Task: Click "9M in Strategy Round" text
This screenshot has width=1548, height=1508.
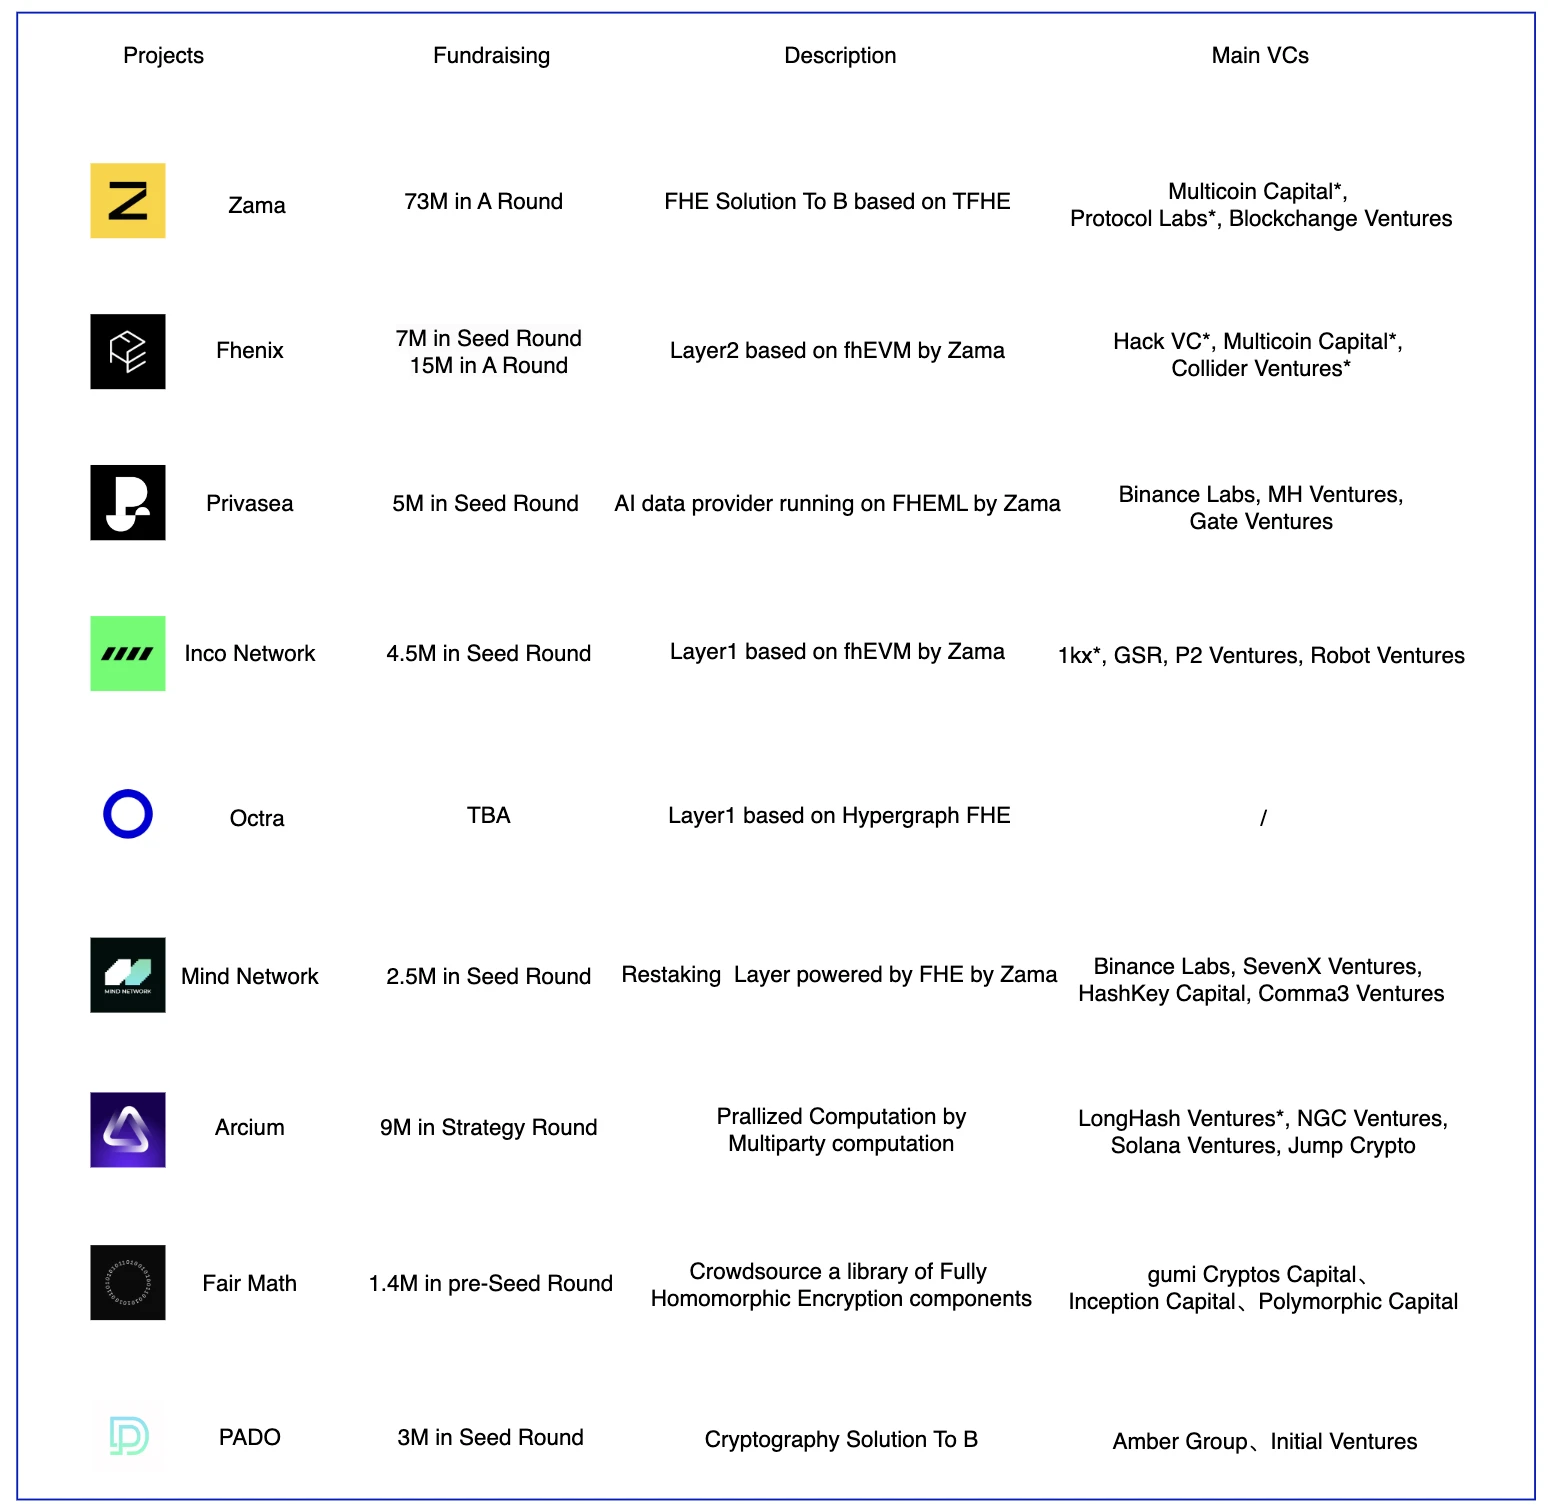Action: pyautogui.click(x=488, y=1128)
